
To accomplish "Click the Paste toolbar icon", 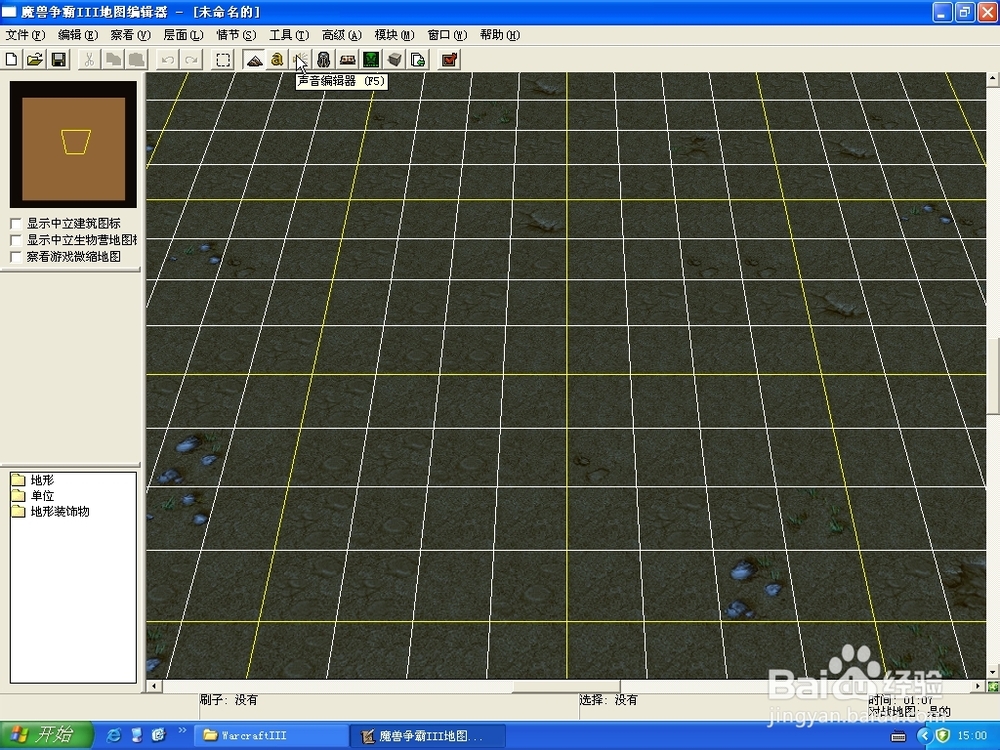I will pyautogui.click(x=136, y=60).
